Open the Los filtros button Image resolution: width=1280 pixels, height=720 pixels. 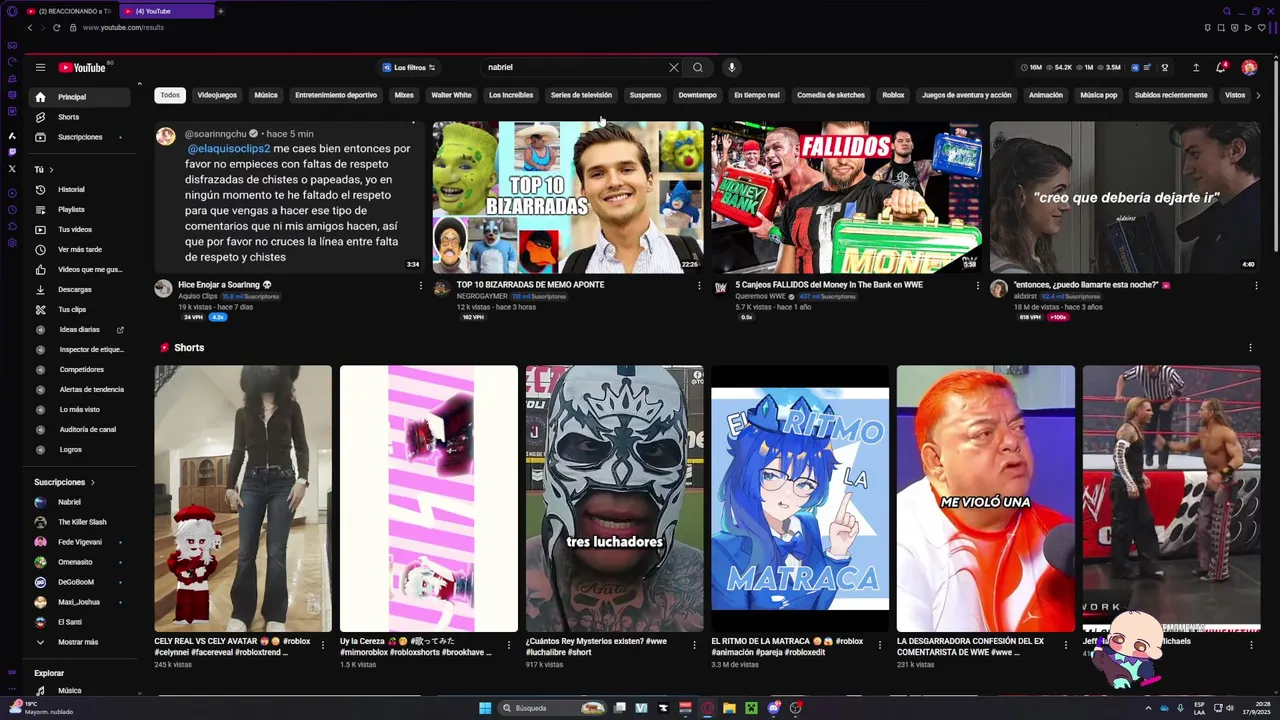pos(409,67)
